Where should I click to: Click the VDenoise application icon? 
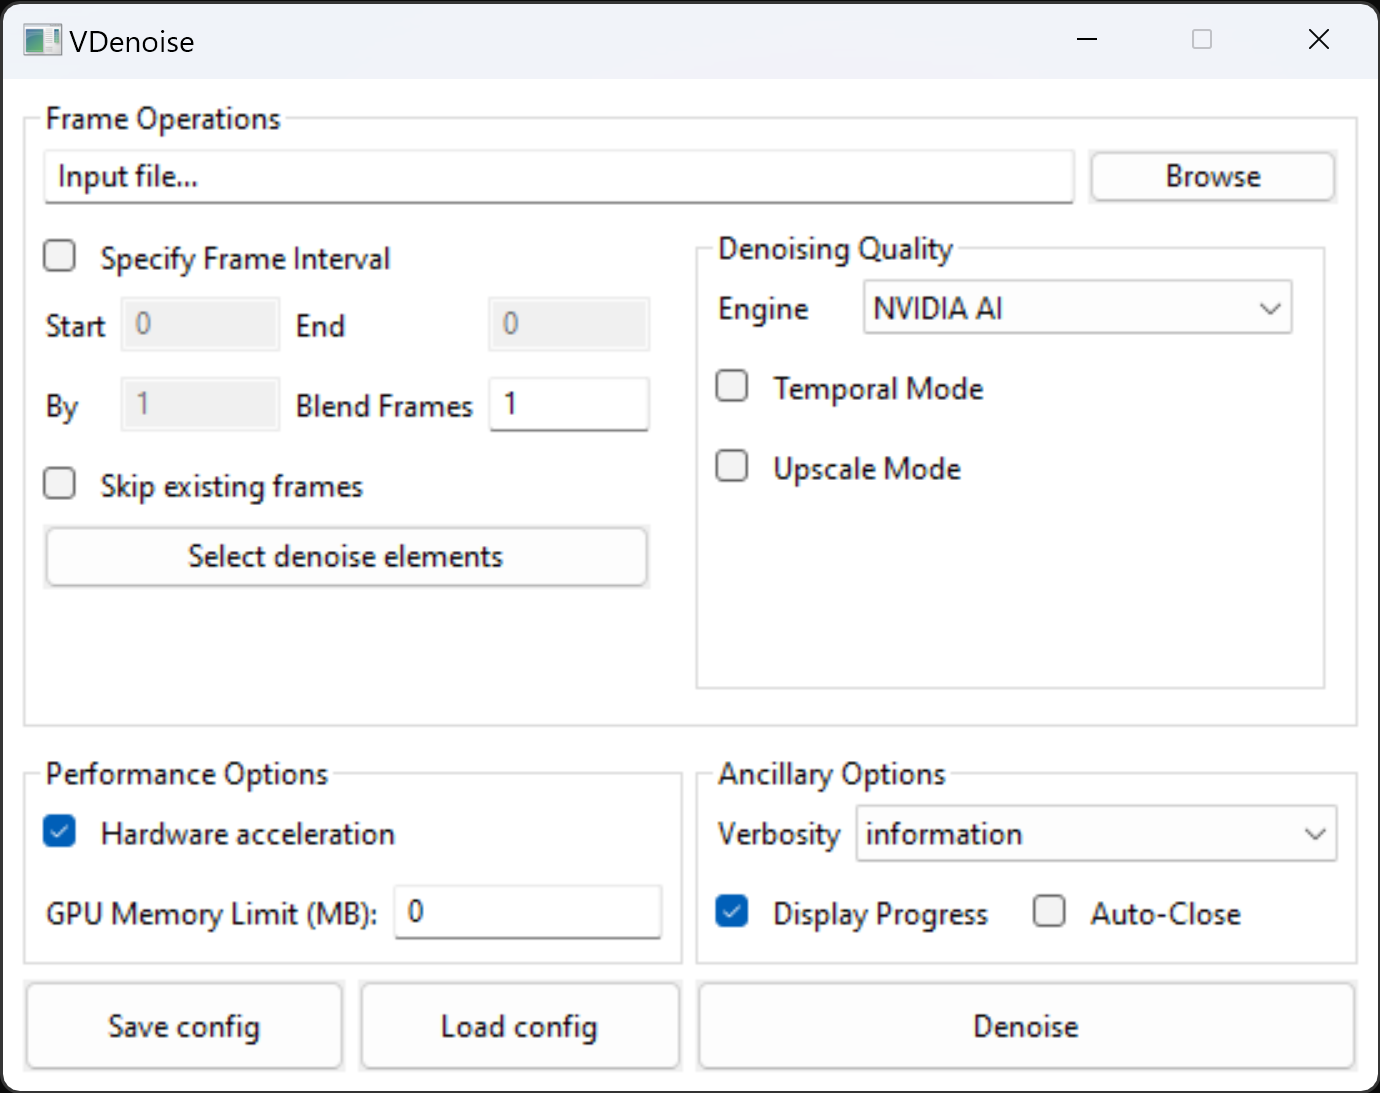pos(42,40)
